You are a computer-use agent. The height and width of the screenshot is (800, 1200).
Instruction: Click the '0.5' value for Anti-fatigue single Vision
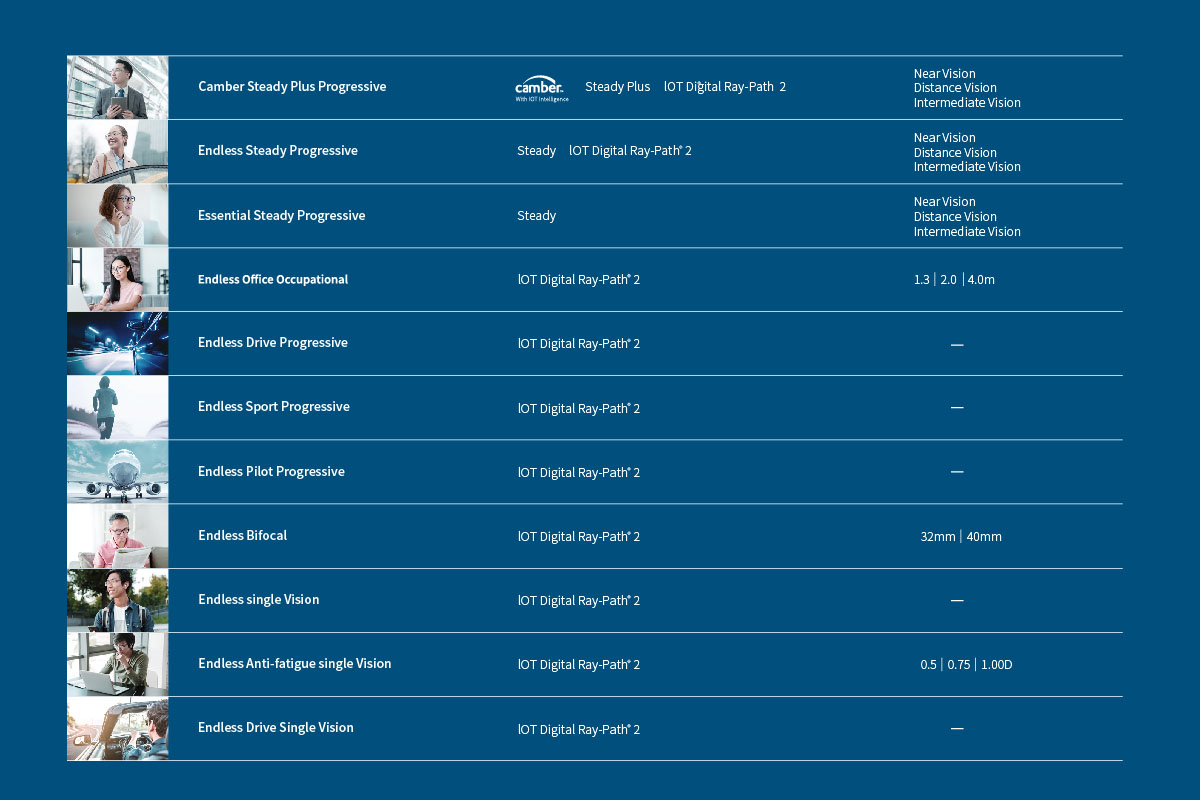click(929, 665)
